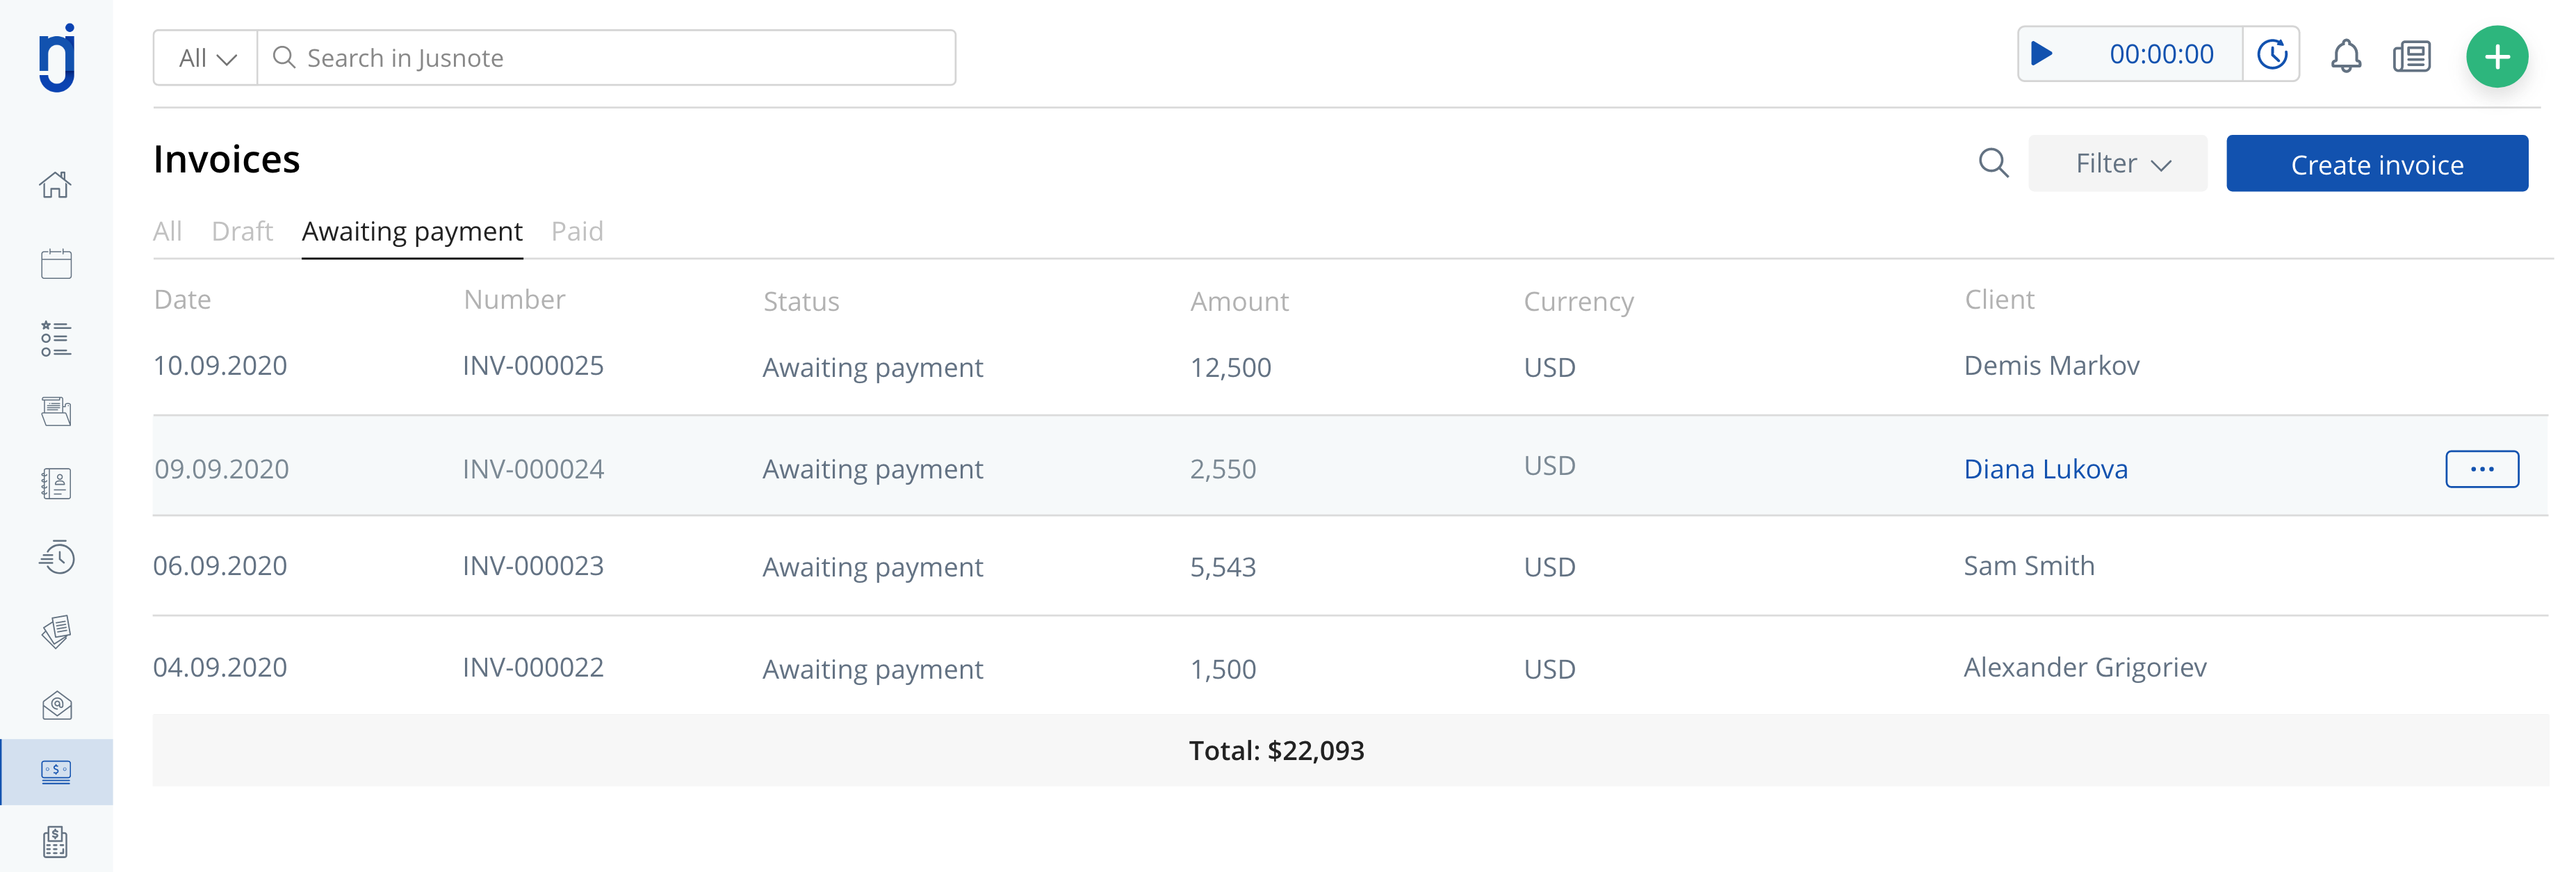The height and width of the screenshot is (872, 2576).
Task: Open client link Diana Lukova
Action: tap(2045, 469)
